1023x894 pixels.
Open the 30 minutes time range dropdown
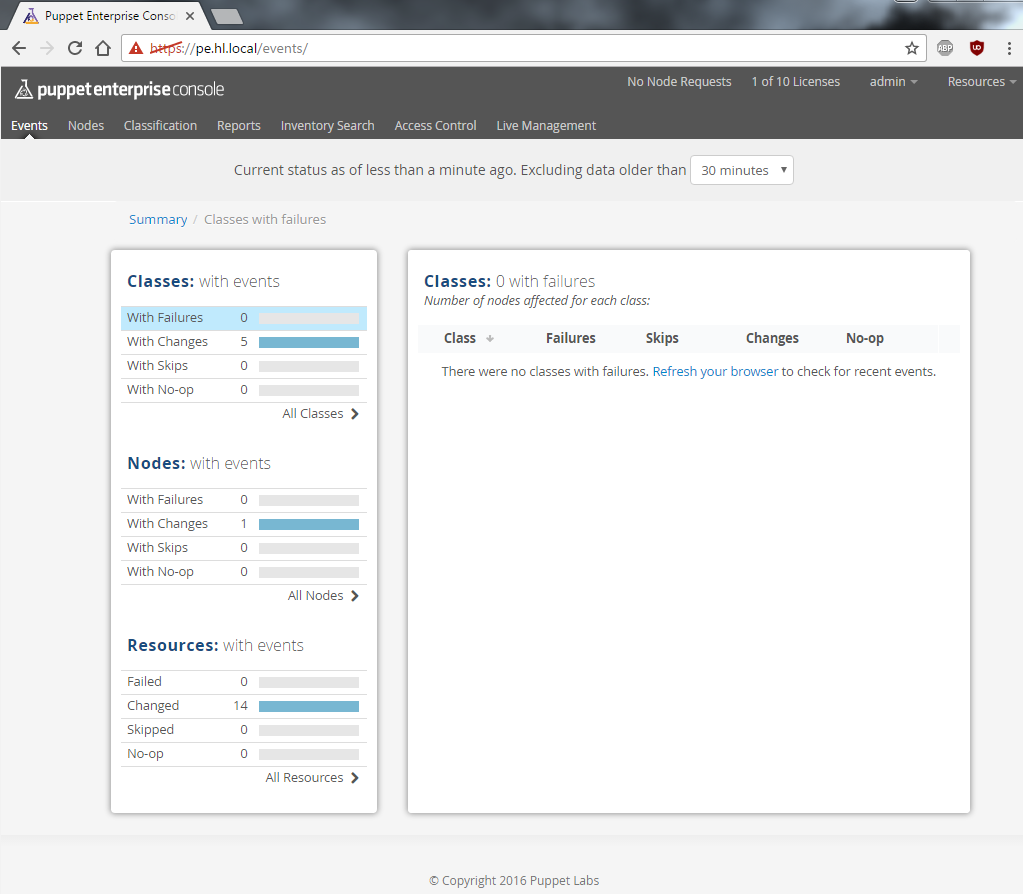(742, 170)
